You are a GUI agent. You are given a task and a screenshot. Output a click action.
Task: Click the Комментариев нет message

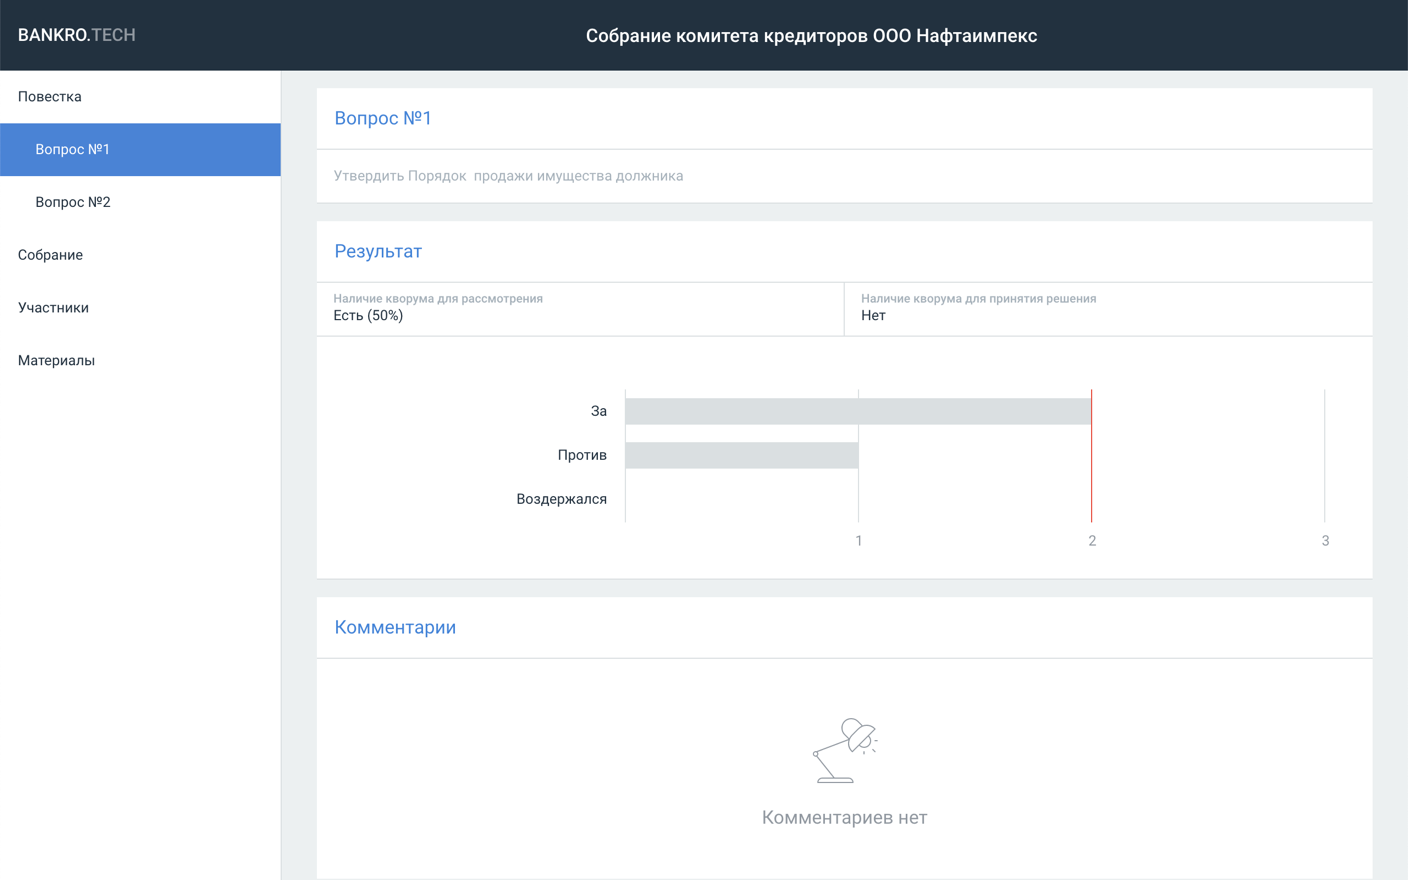(x=844, y=817)
